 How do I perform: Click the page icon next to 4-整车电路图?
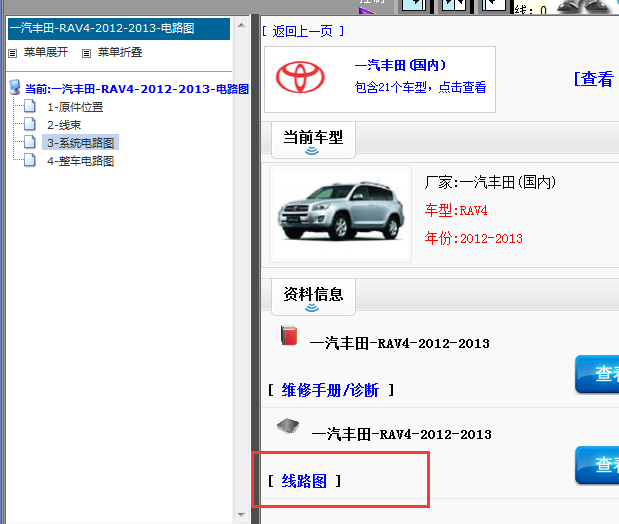[30, 160]
